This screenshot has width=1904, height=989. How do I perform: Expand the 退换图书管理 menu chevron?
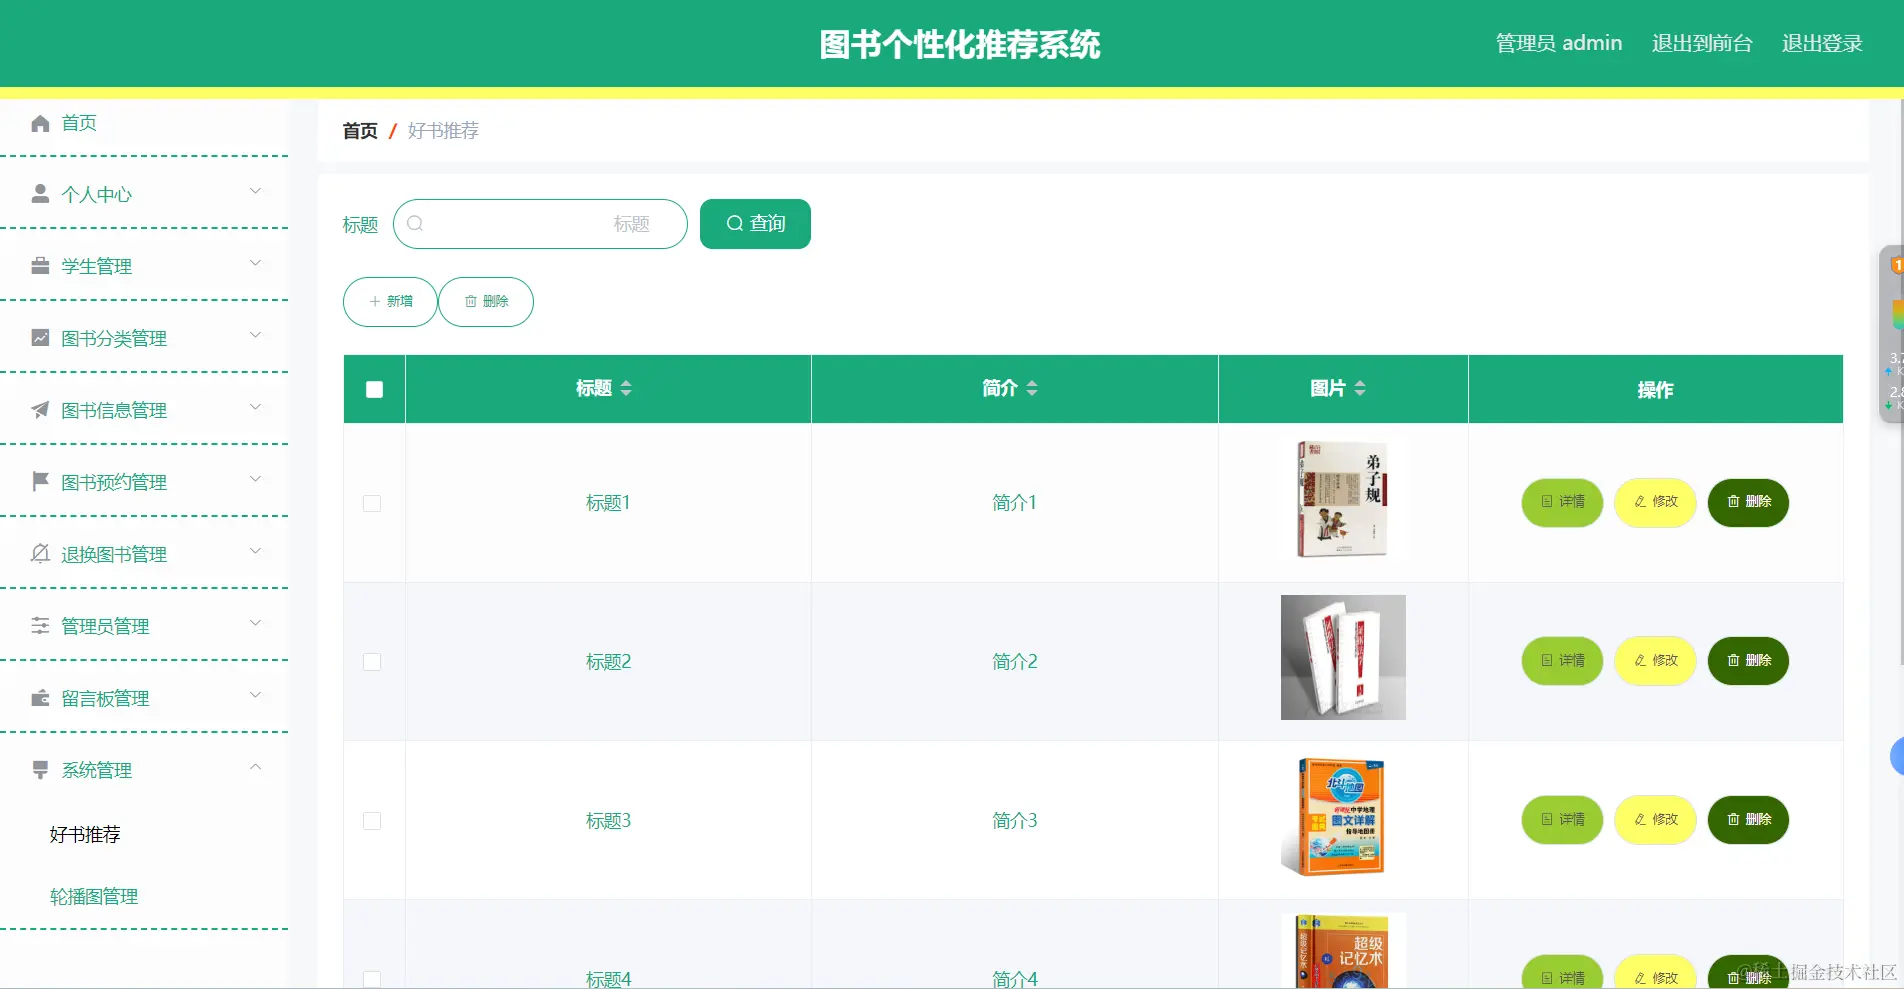[256, 551]
